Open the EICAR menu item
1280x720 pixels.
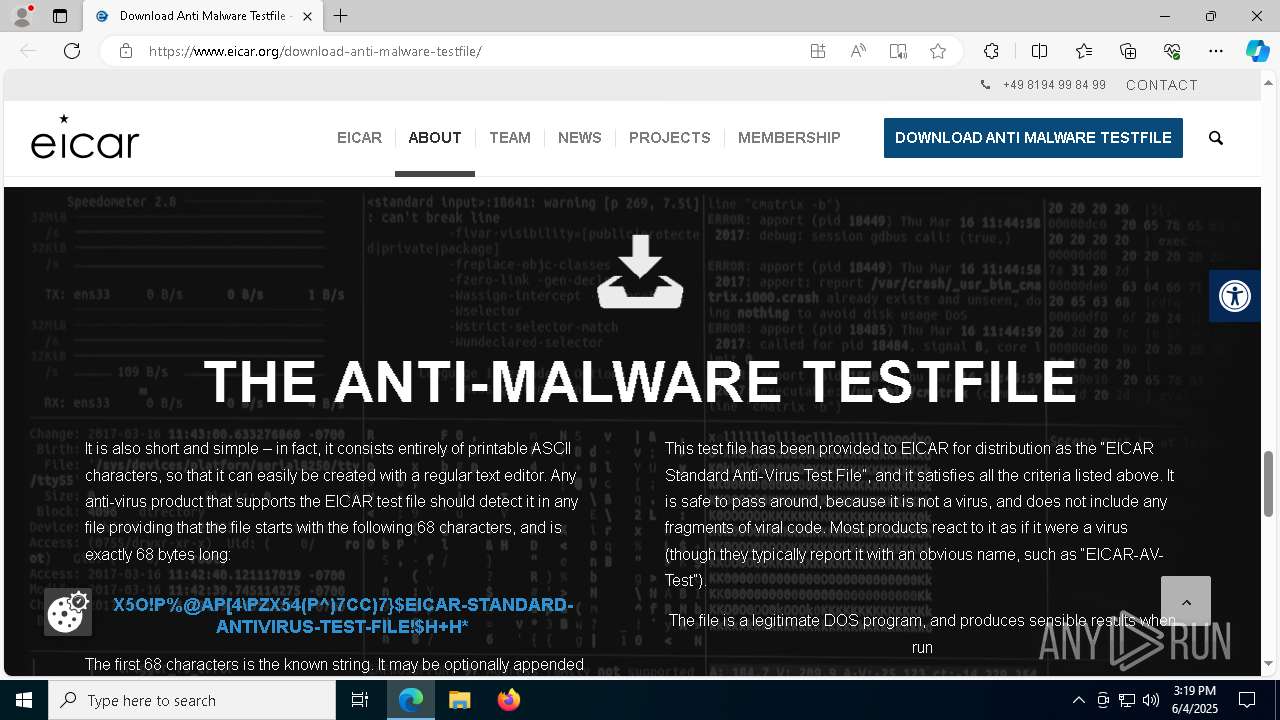point(359,138)
